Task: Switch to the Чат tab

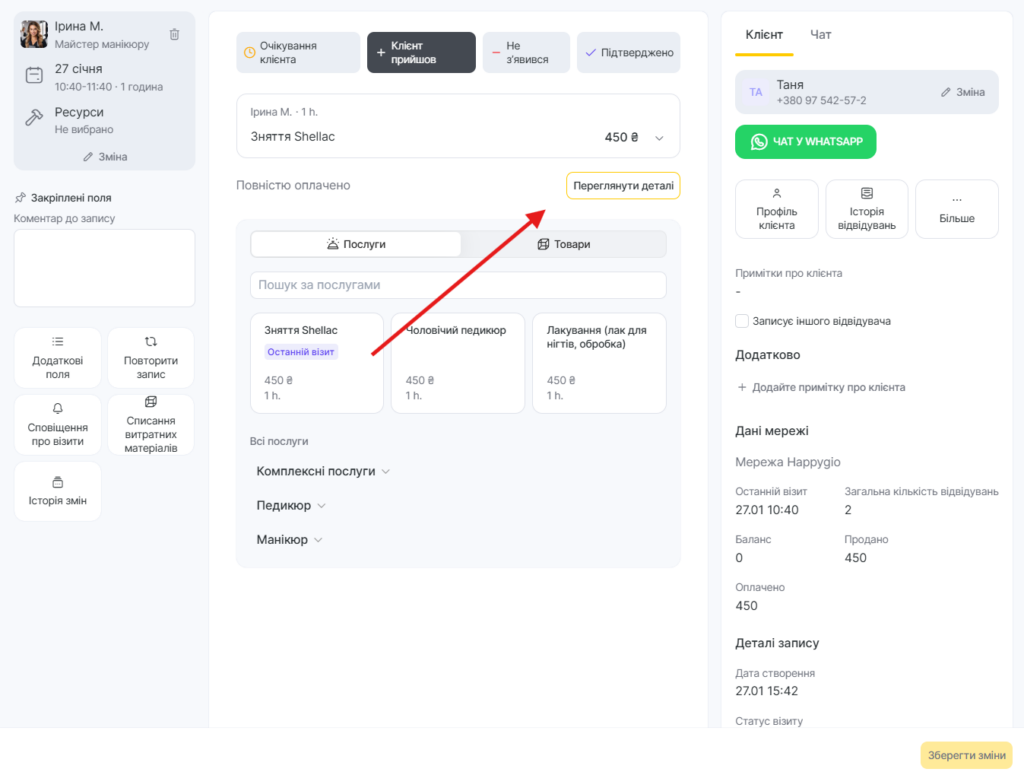Action: (820, 35)
